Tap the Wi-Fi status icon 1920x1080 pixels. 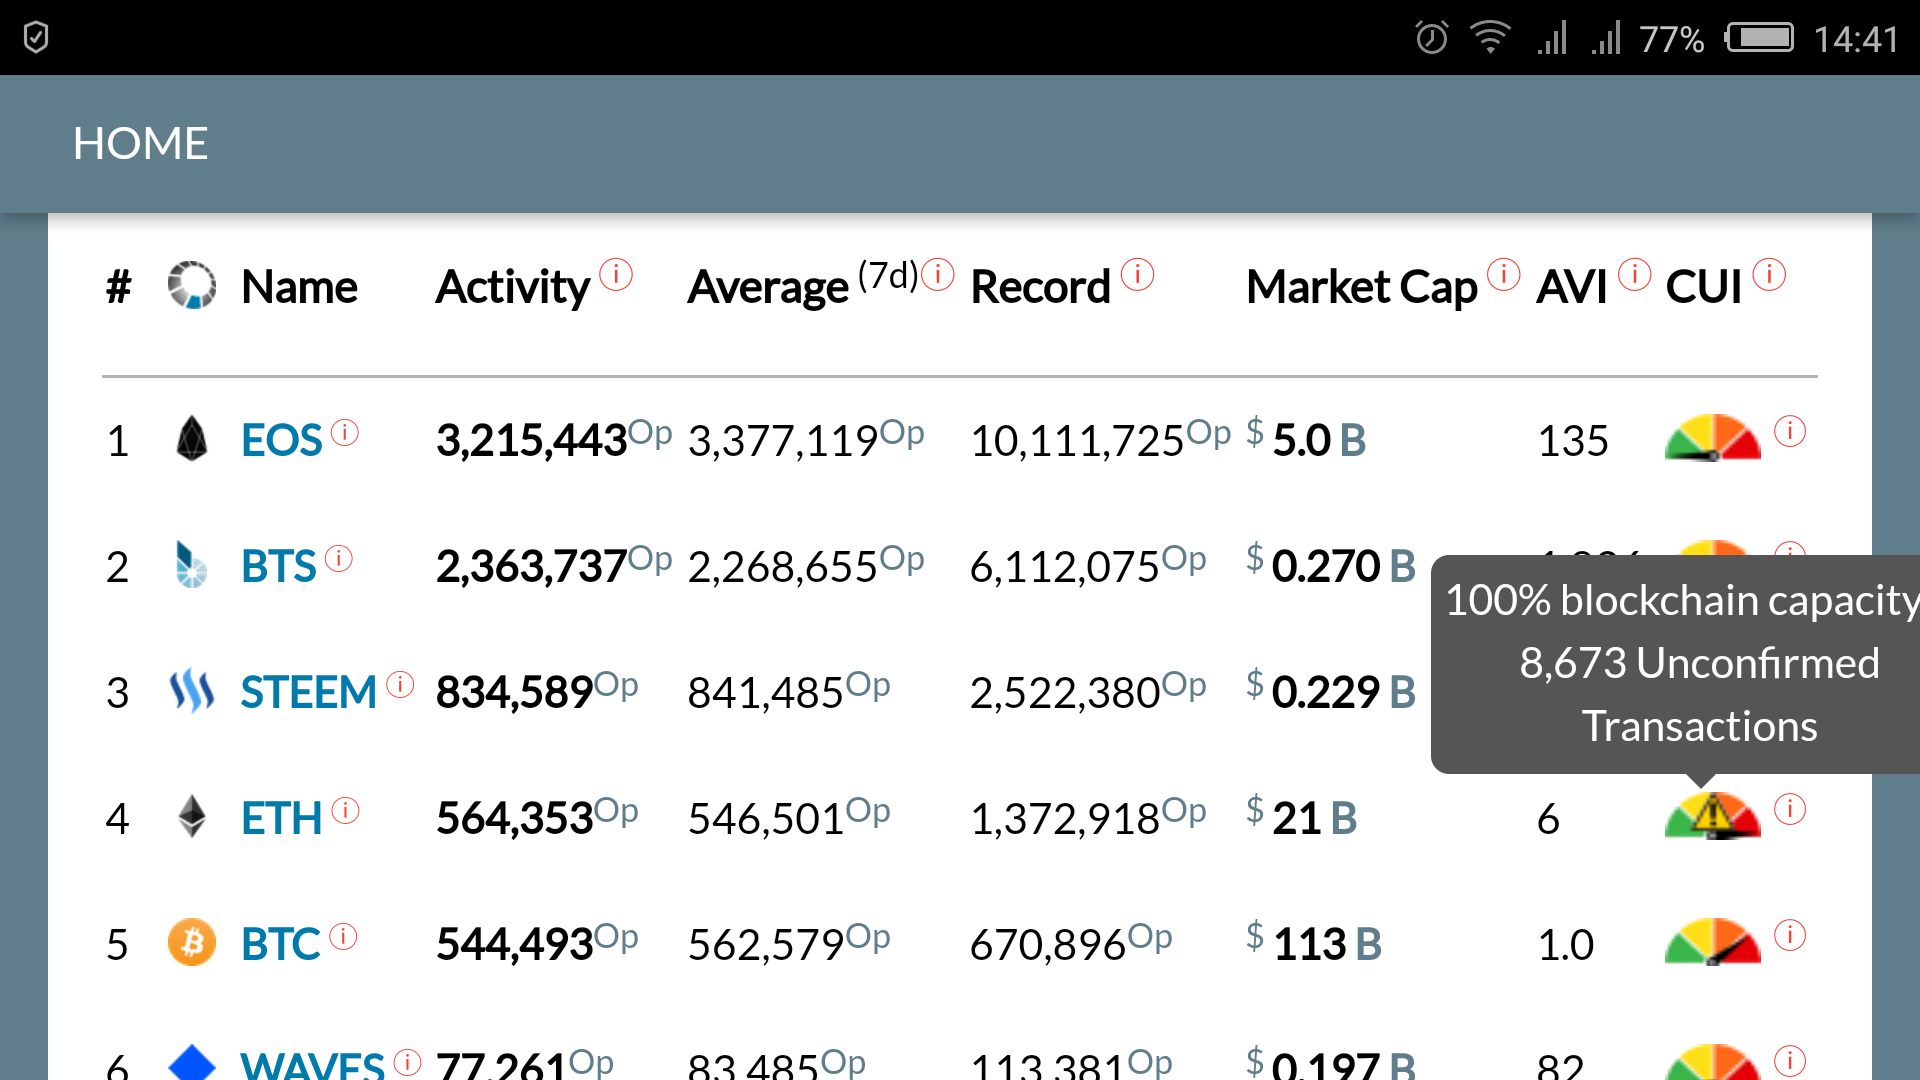coord(1490,38)
